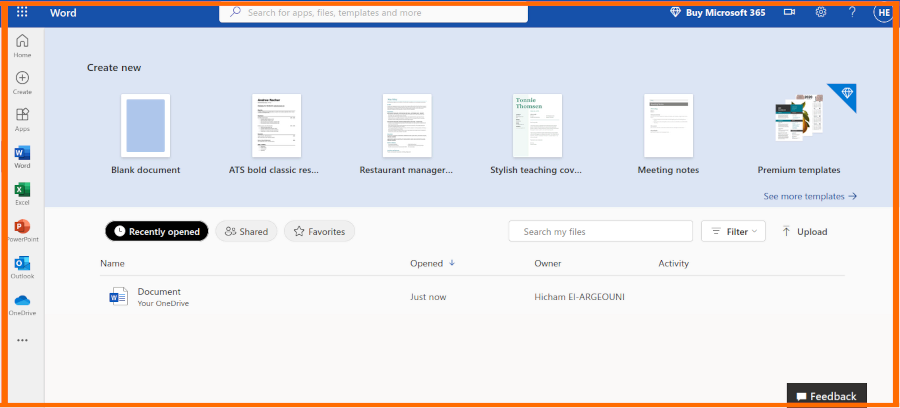Show more apps via ellipsis icon

click(x=22, y=340)
